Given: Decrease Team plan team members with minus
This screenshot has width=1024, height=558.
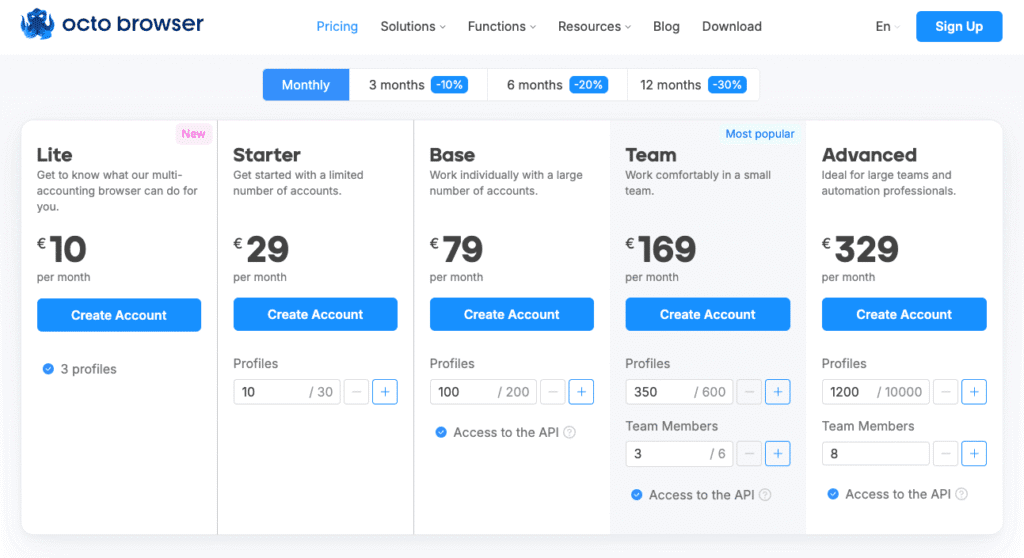Looking at the screenshot, I should point(749,453).
